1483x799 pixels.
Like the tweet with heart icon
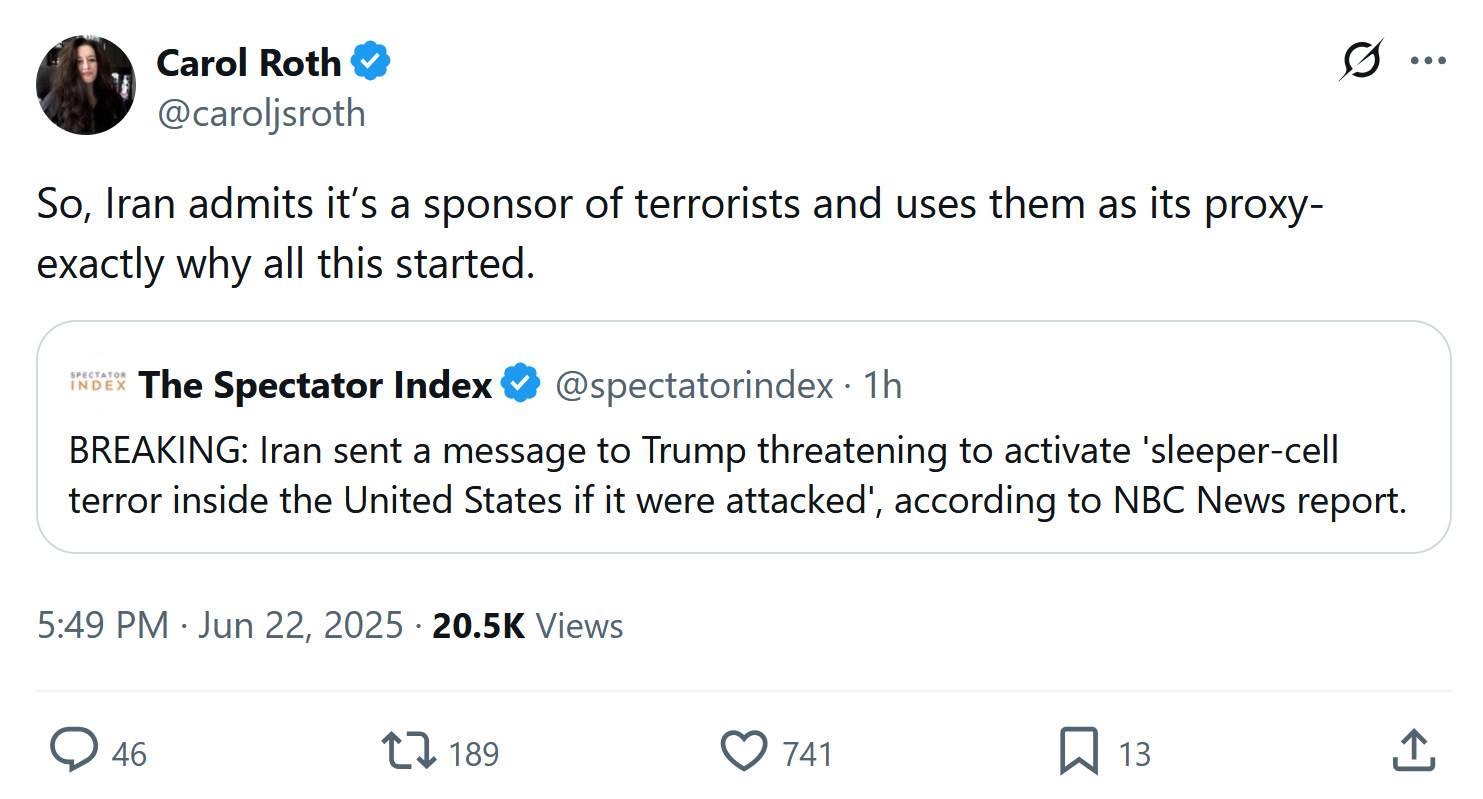(x=744, y=751)
